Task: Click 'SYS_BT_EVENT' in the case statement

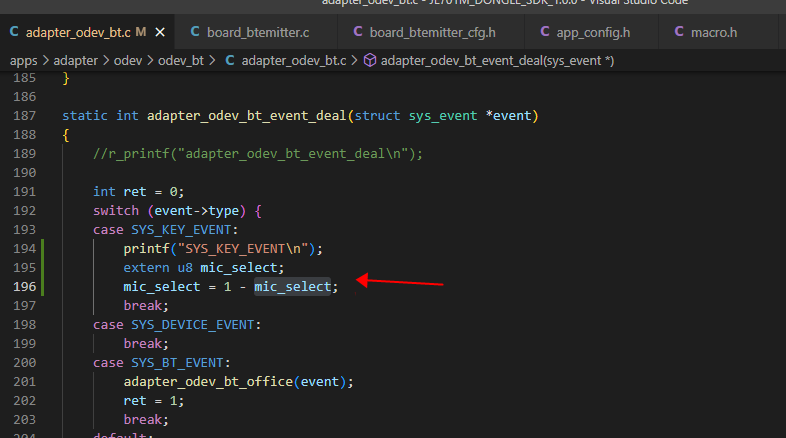Action: tap(177, 363)
